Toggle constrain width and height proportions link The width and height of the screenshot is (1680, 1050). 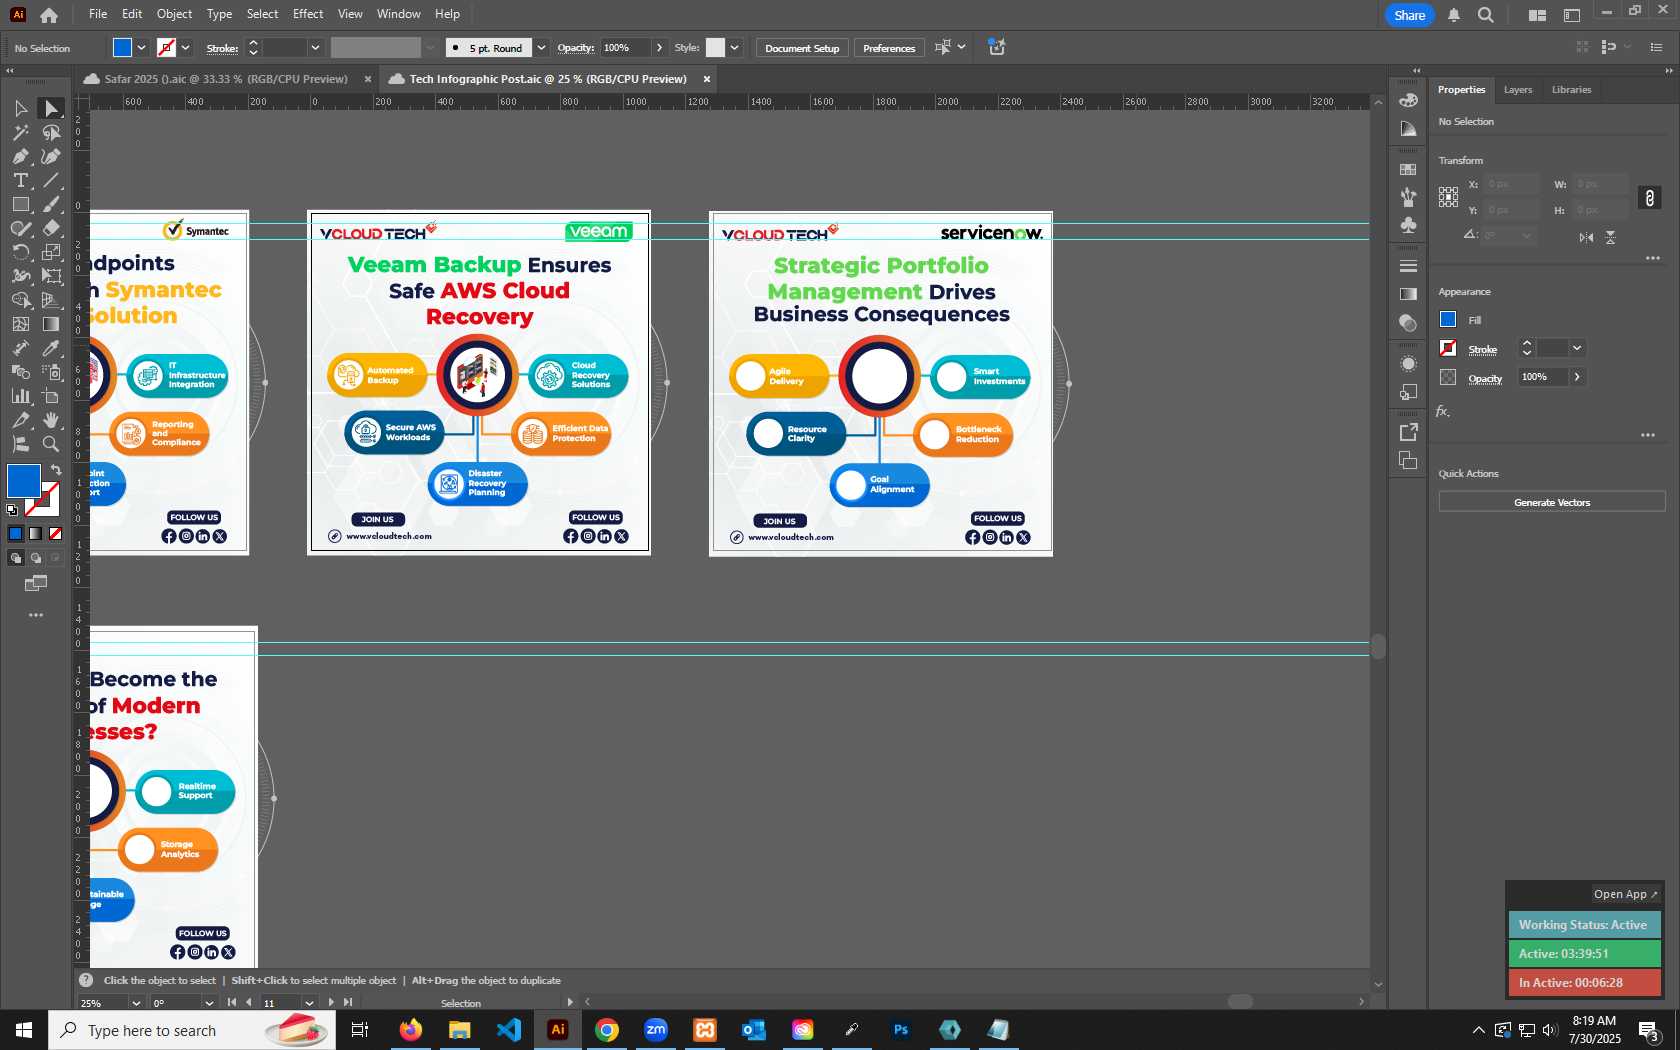1649,198
